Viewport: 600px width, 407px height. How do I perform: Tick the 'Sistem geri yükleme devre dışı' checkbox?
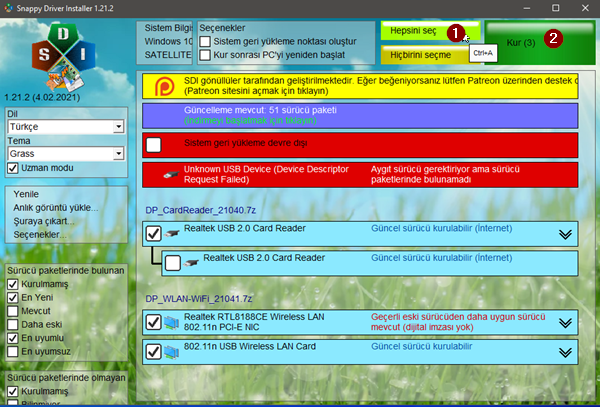click(x=153, y=145)
